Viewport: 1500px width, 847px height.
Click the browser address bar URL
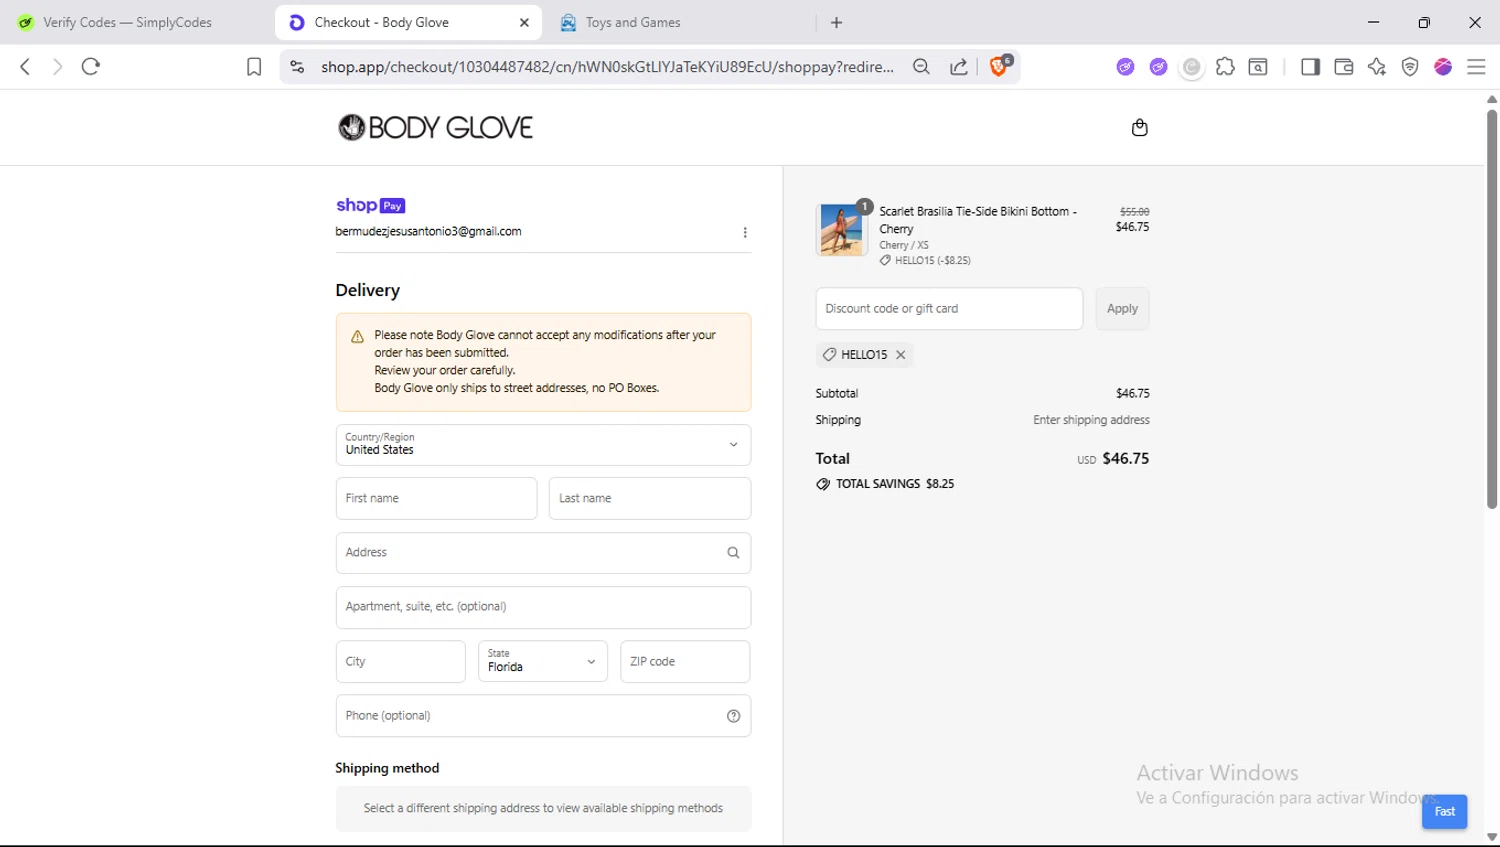point(607,67)
